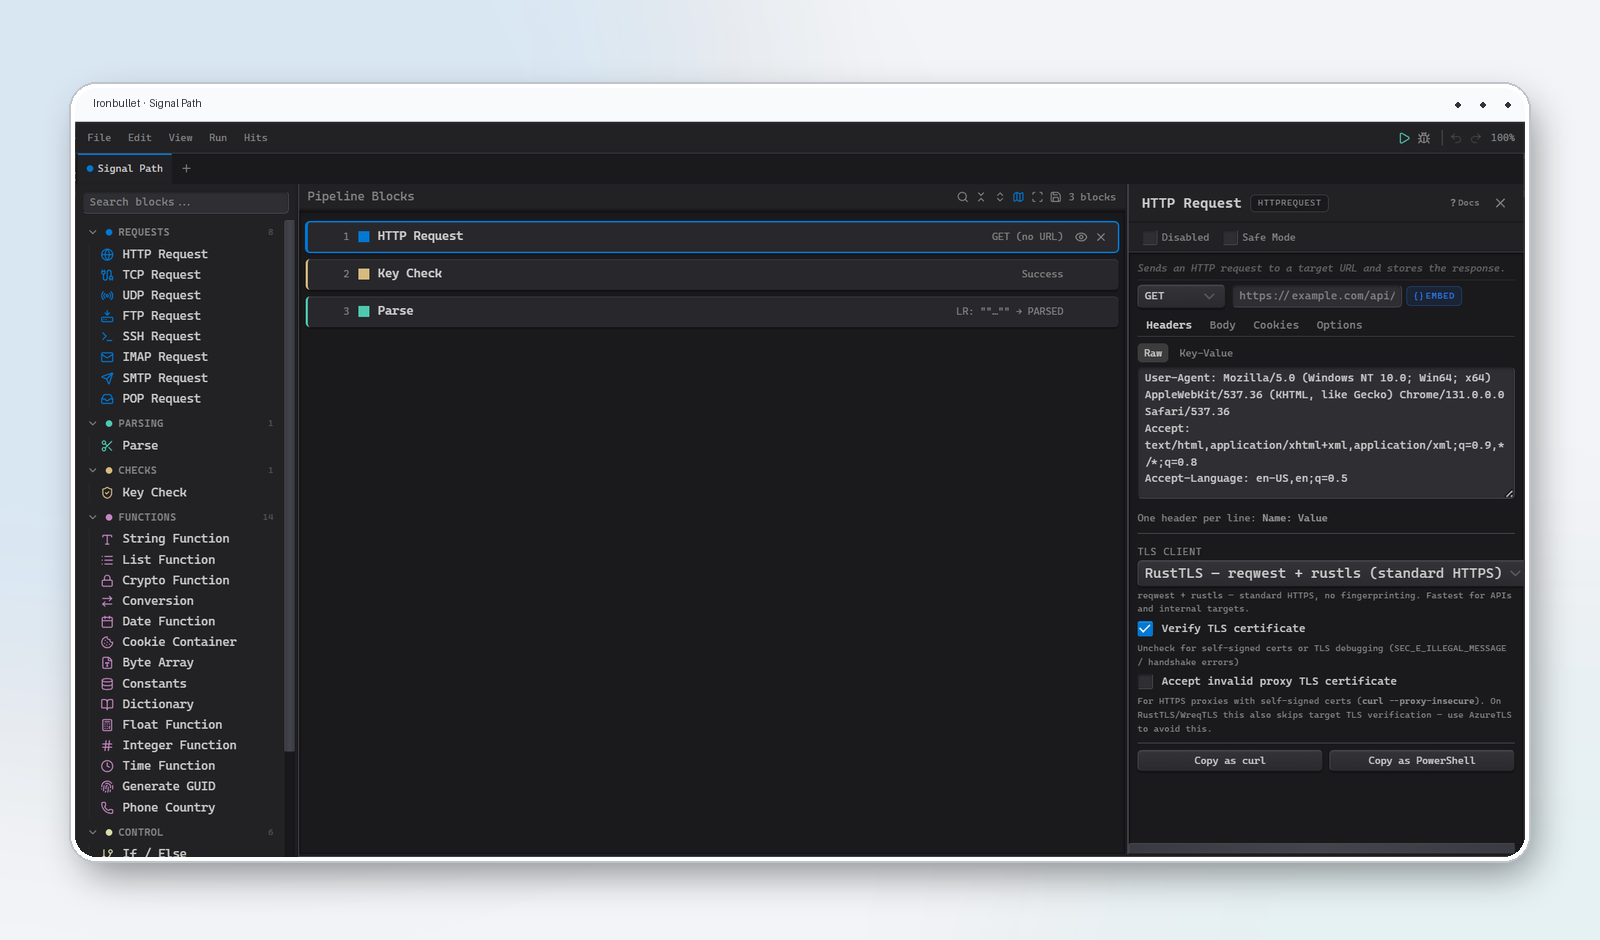Click the undo arrow icon

1456,138
